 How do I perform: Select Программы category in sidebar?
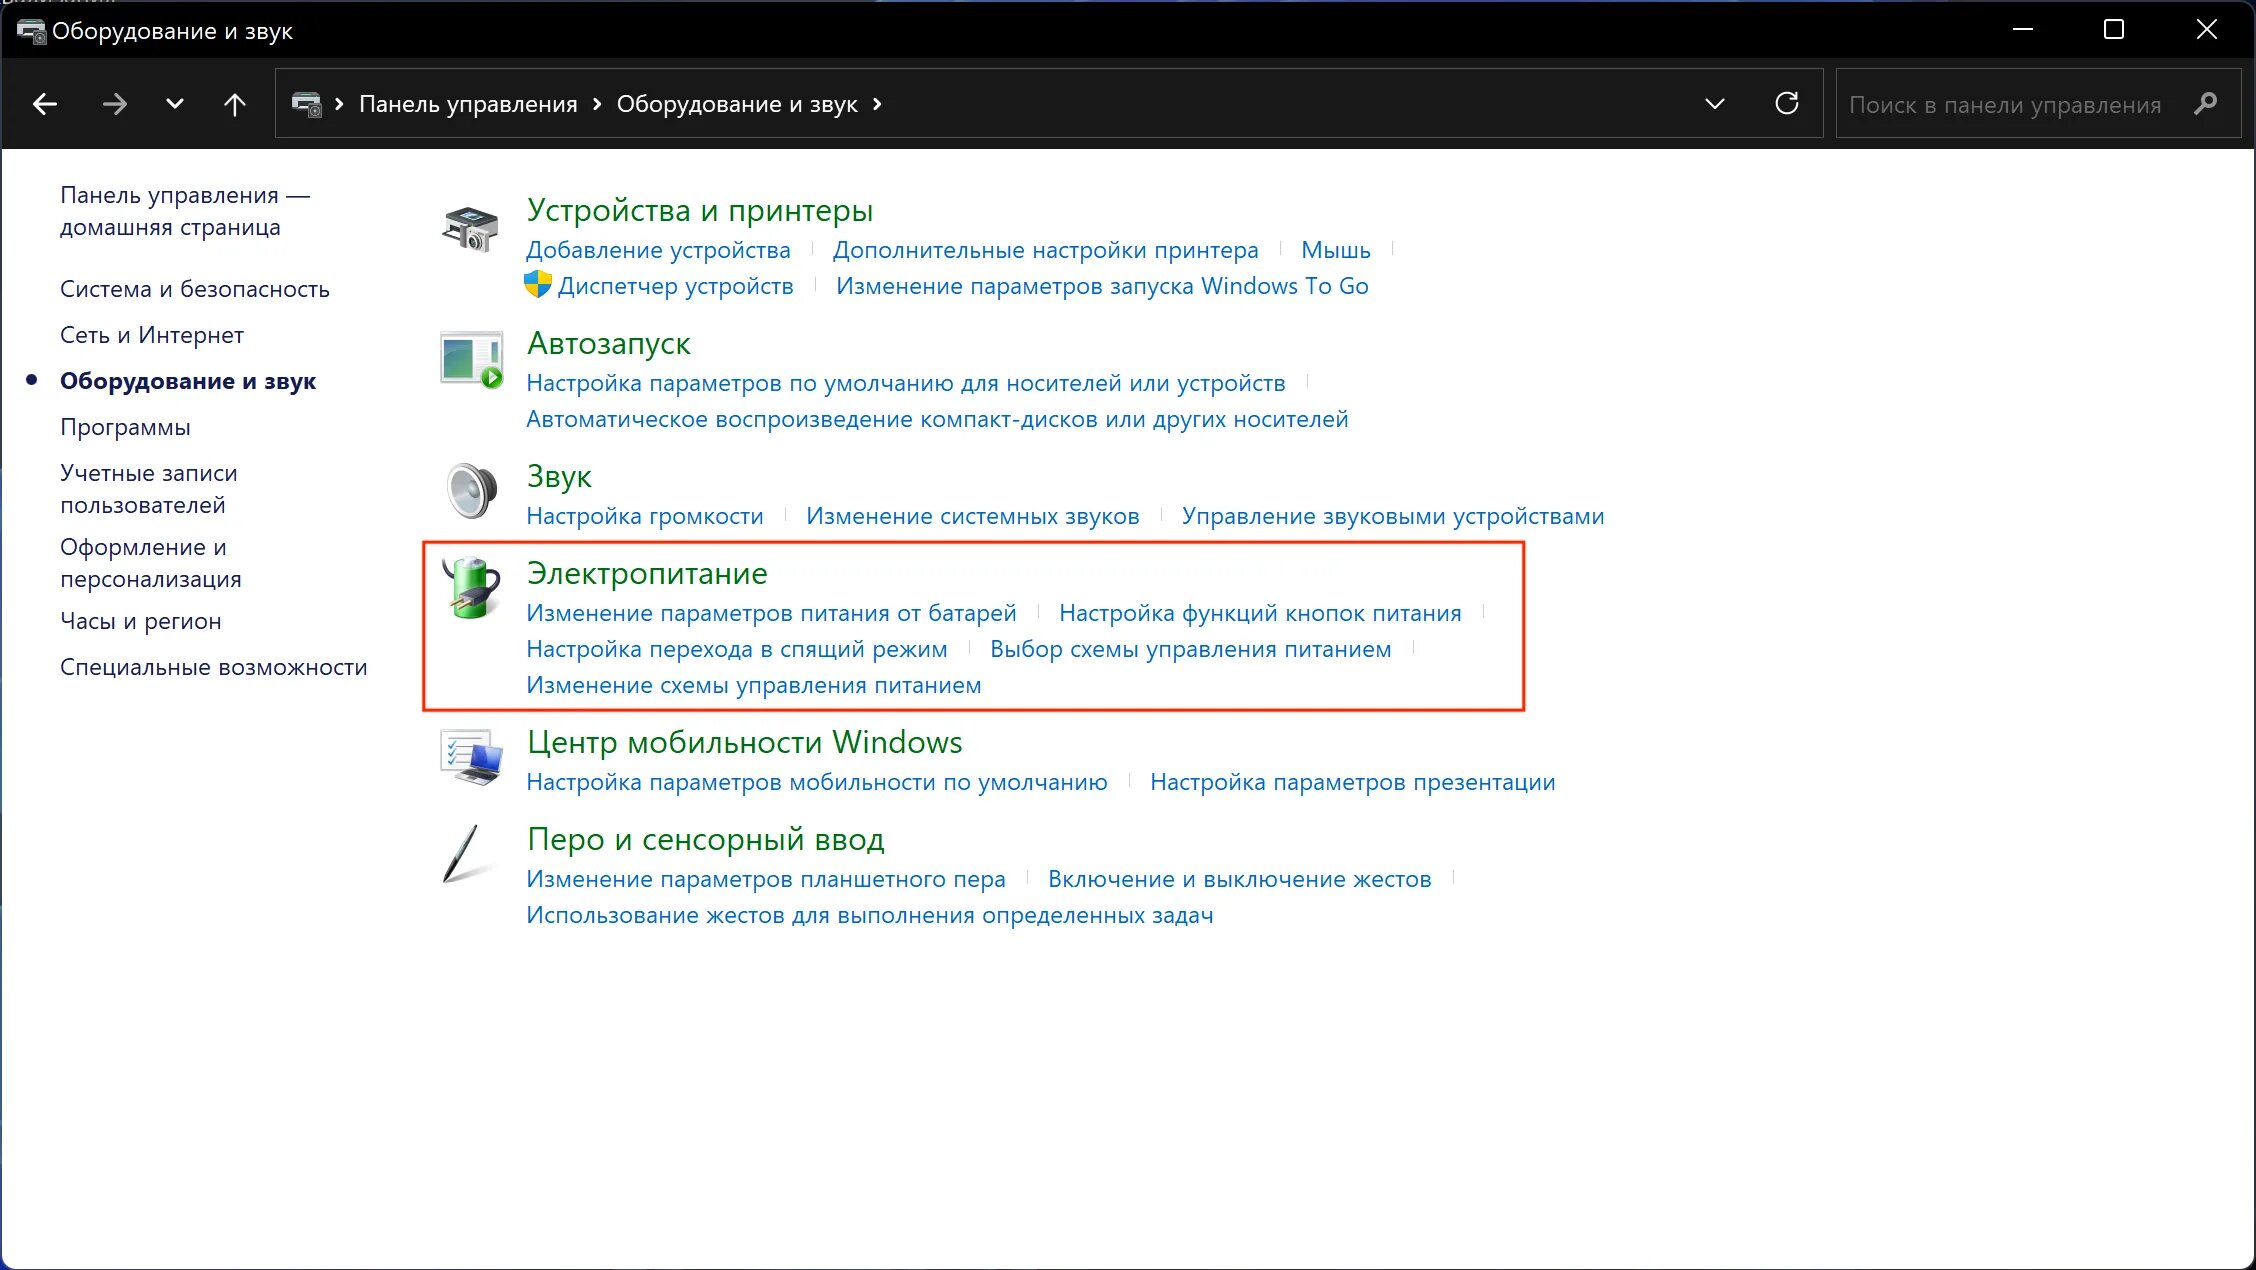[125, 427]
